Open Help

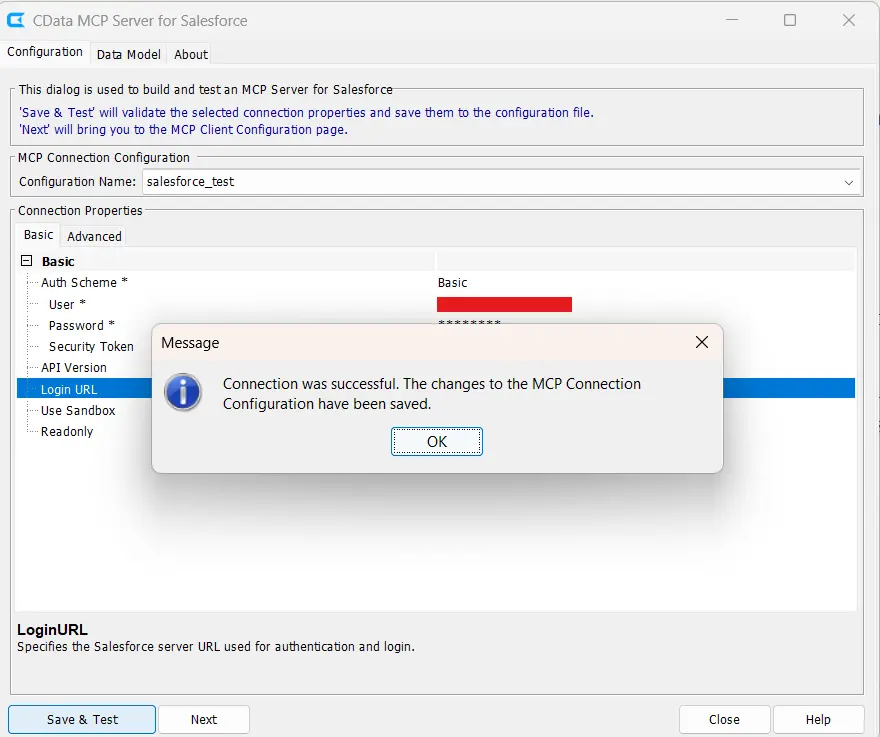click(x=817, y=719)
